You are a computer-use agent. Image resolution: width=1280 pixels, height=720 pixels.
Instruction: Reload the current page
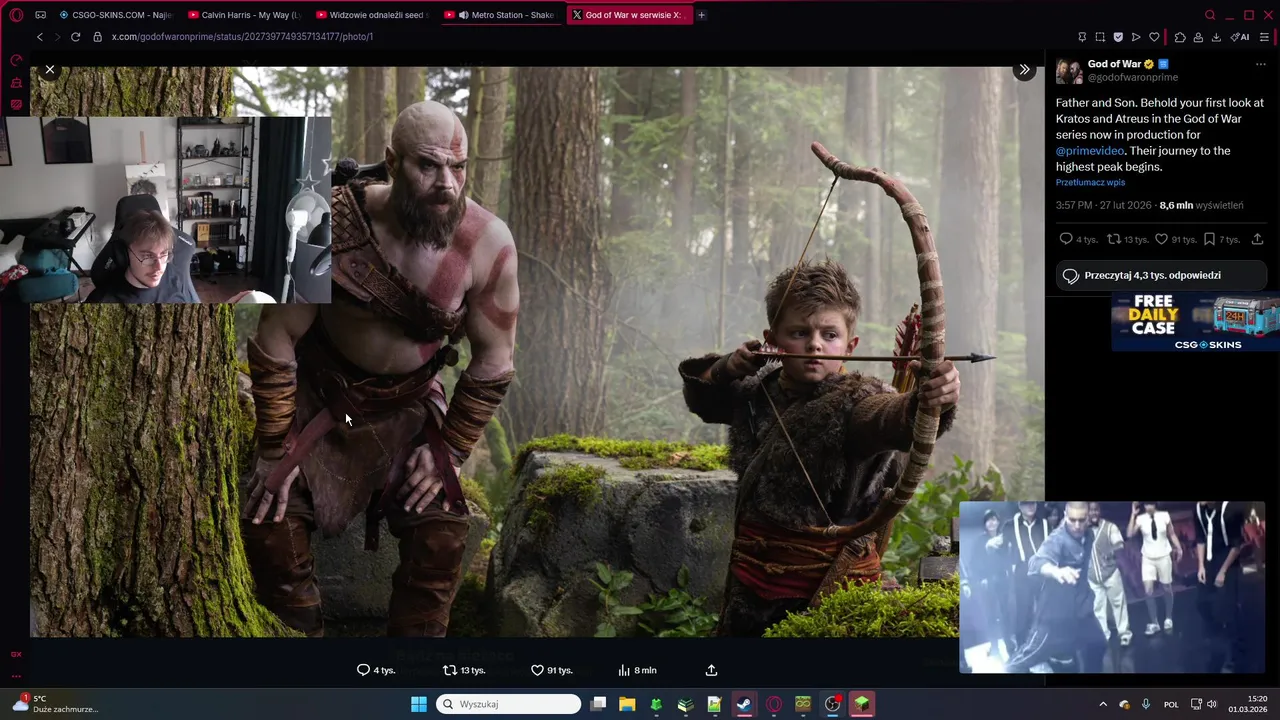[x=75, y=37]
